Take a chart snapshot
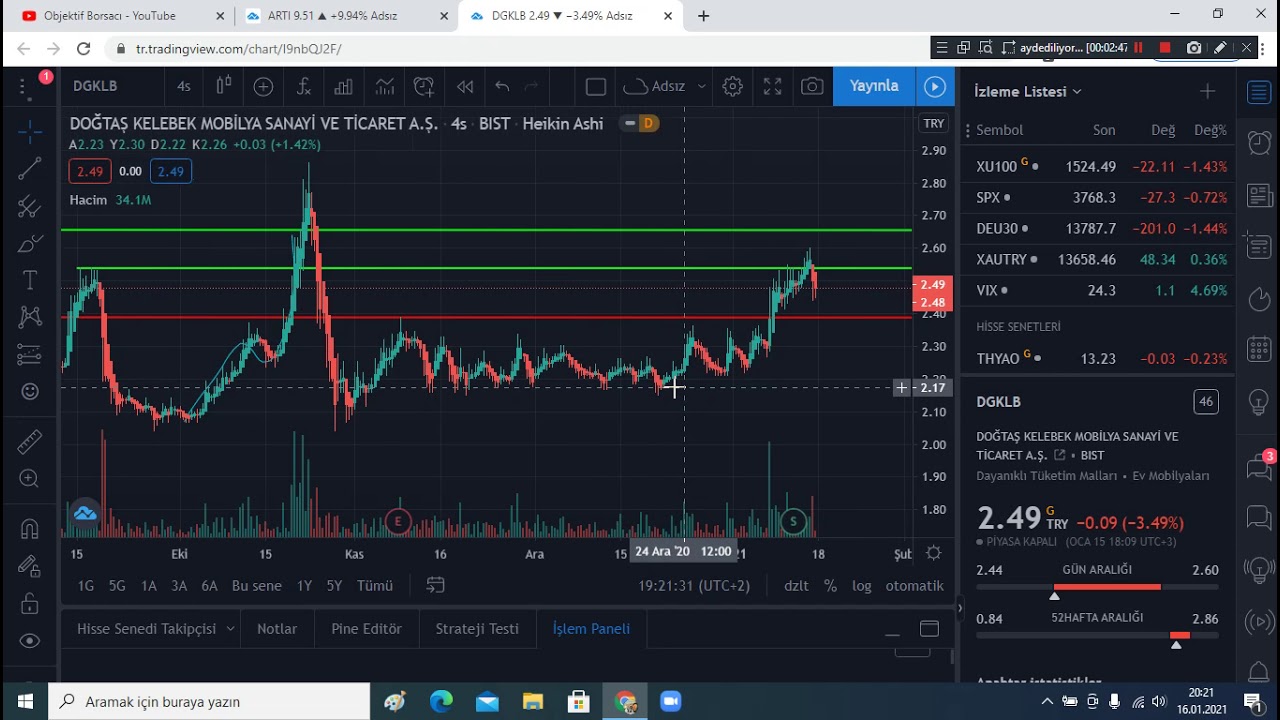 pyautogui.click(x=812, y=86)
